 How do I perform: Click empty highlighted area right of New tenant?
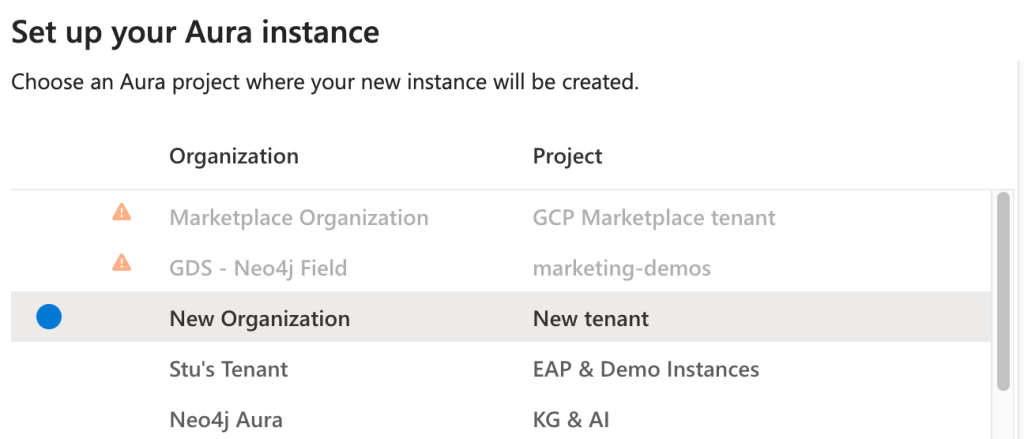[820, 318]
